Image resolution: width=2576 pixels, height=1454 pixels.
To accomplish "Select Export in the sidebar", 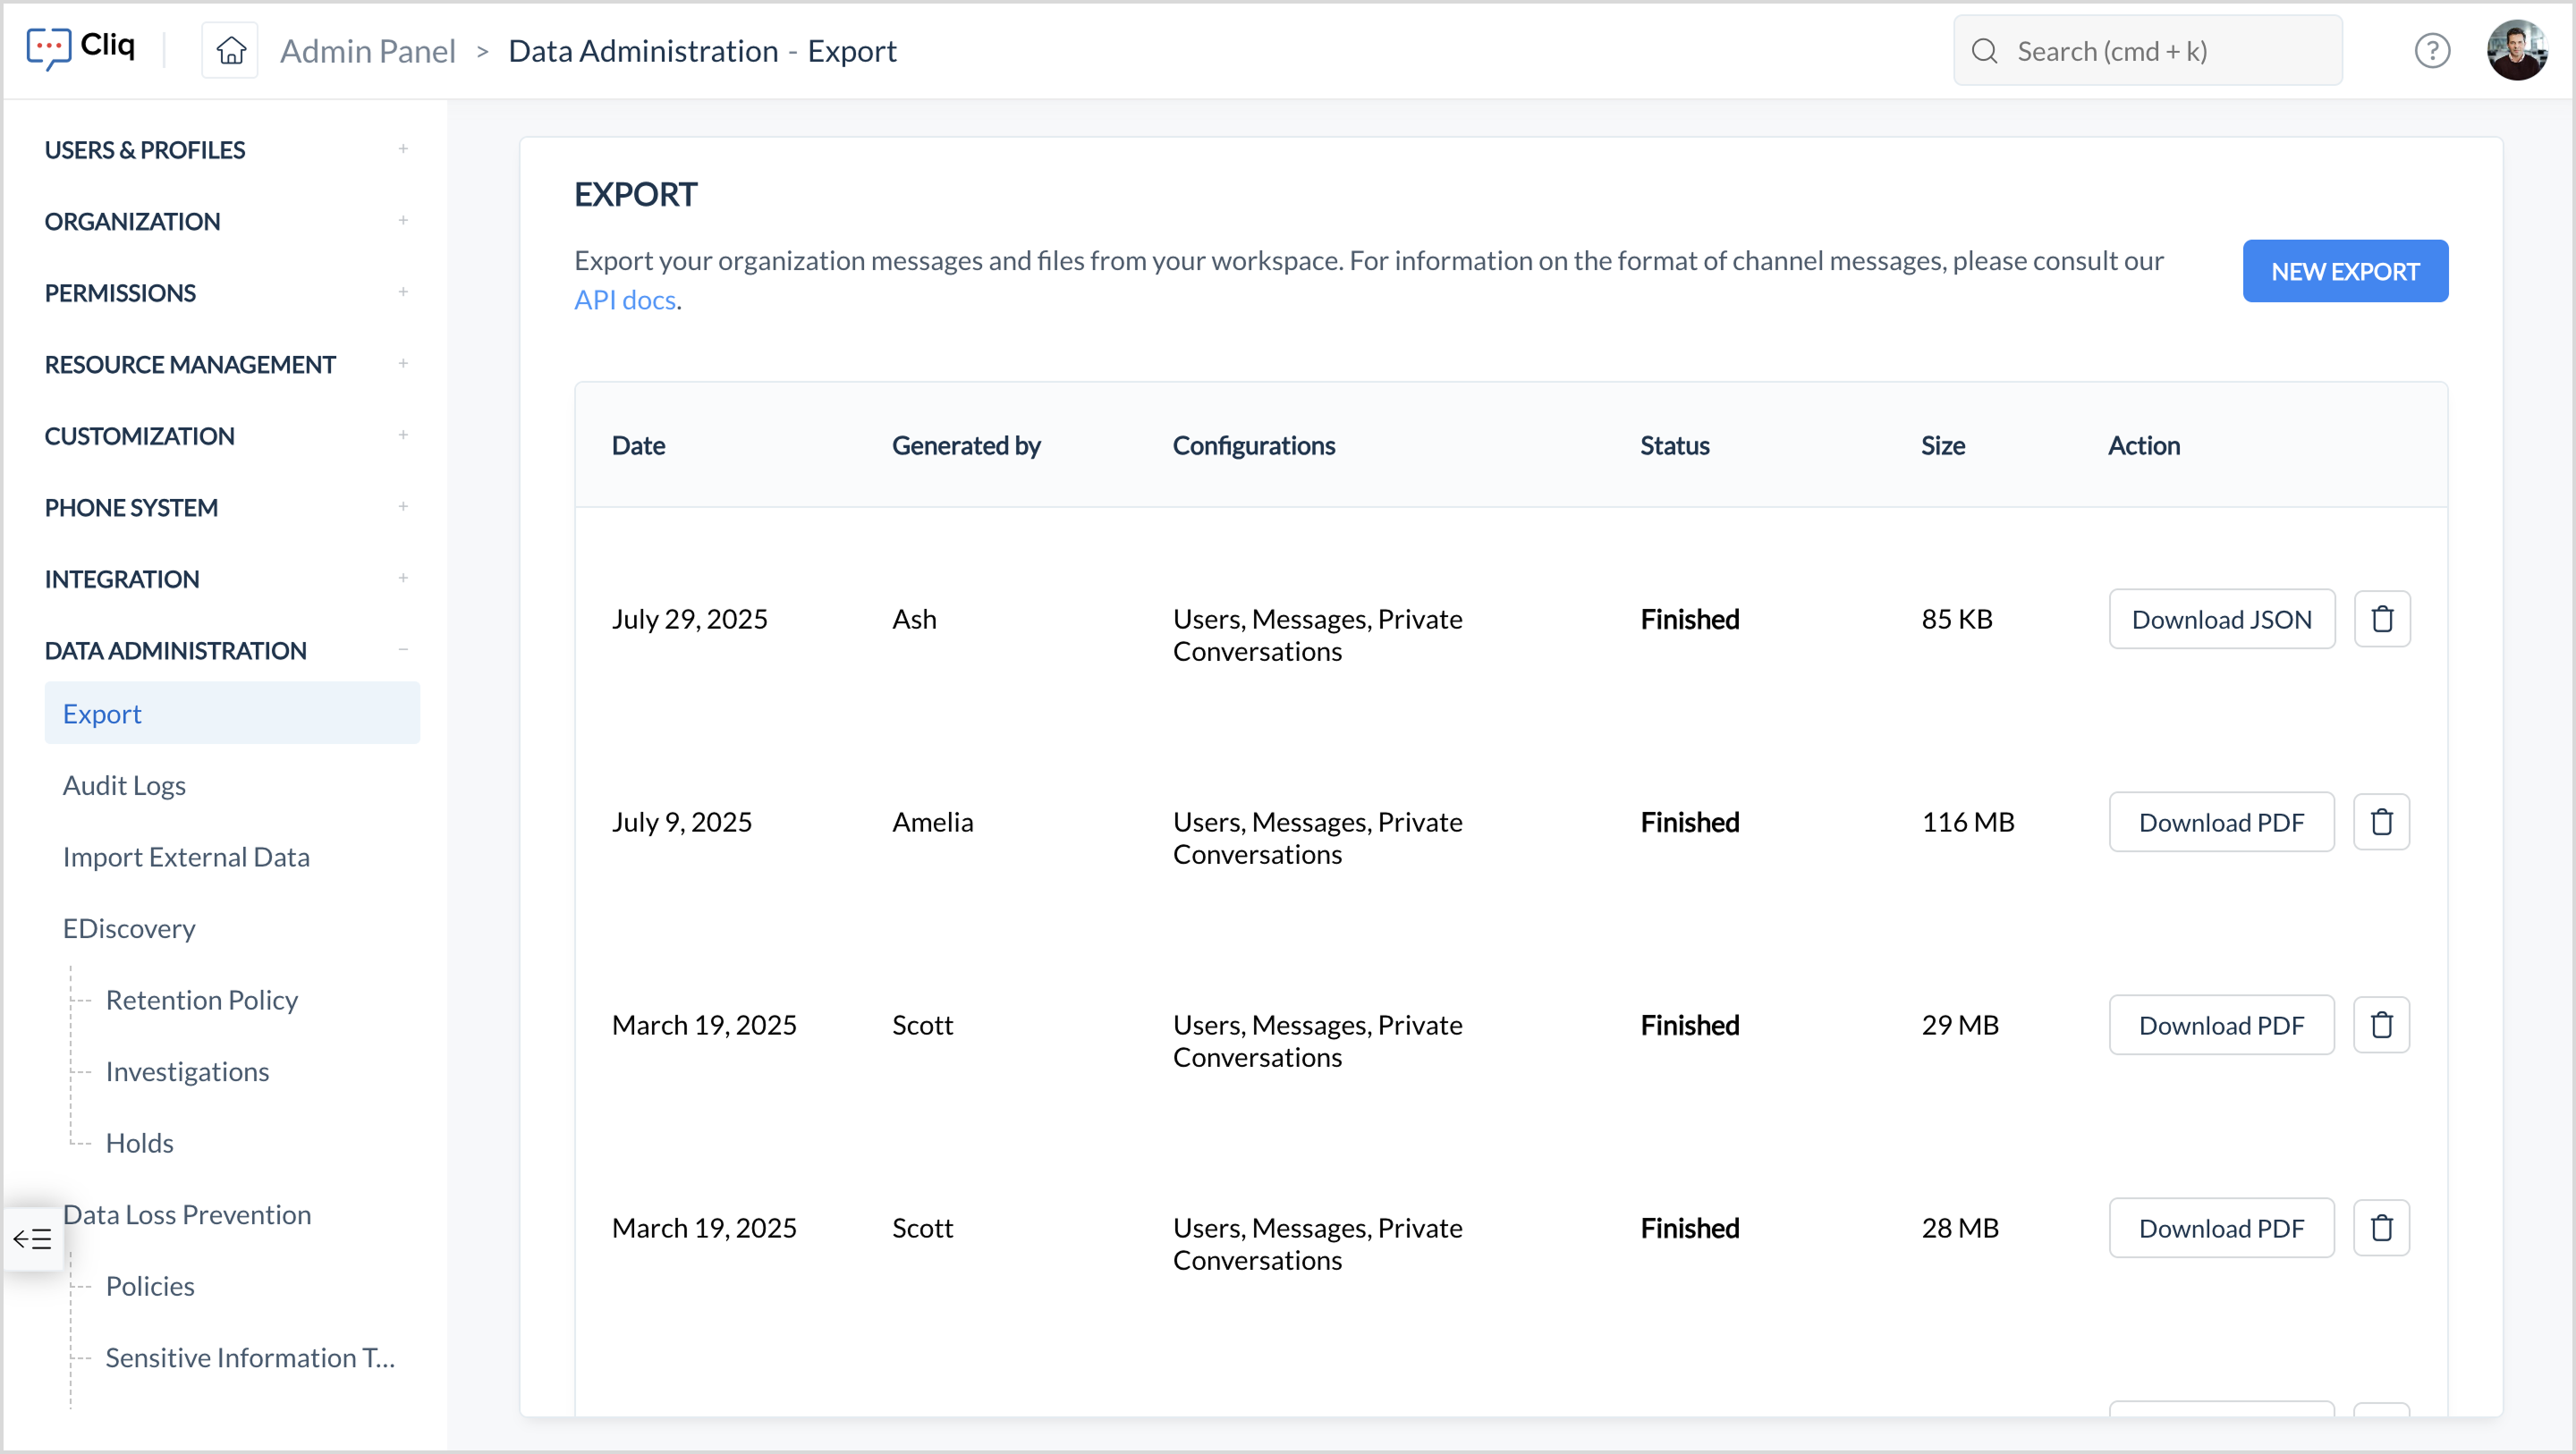I will point(232,713).
